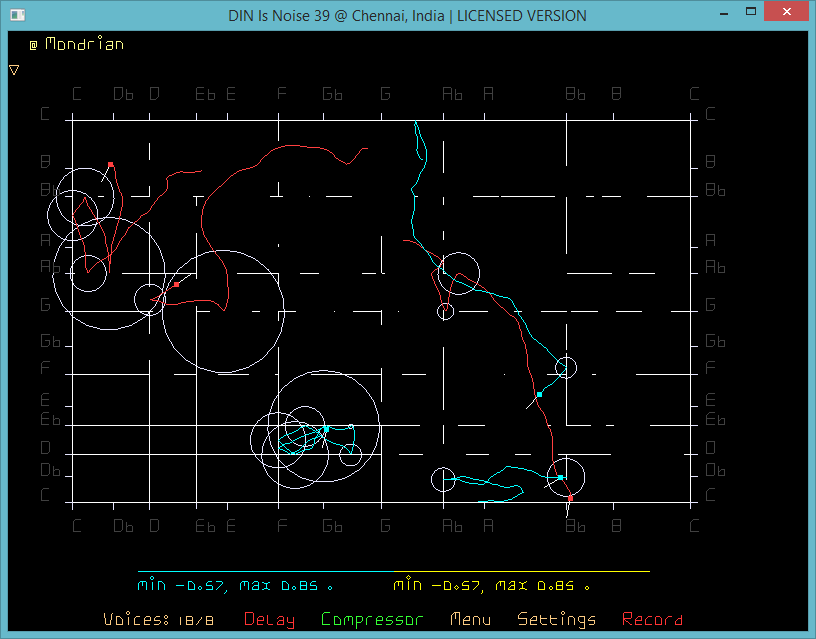Open the window system menu icon in title bar

pyautogui.click(x=15, y=15)
